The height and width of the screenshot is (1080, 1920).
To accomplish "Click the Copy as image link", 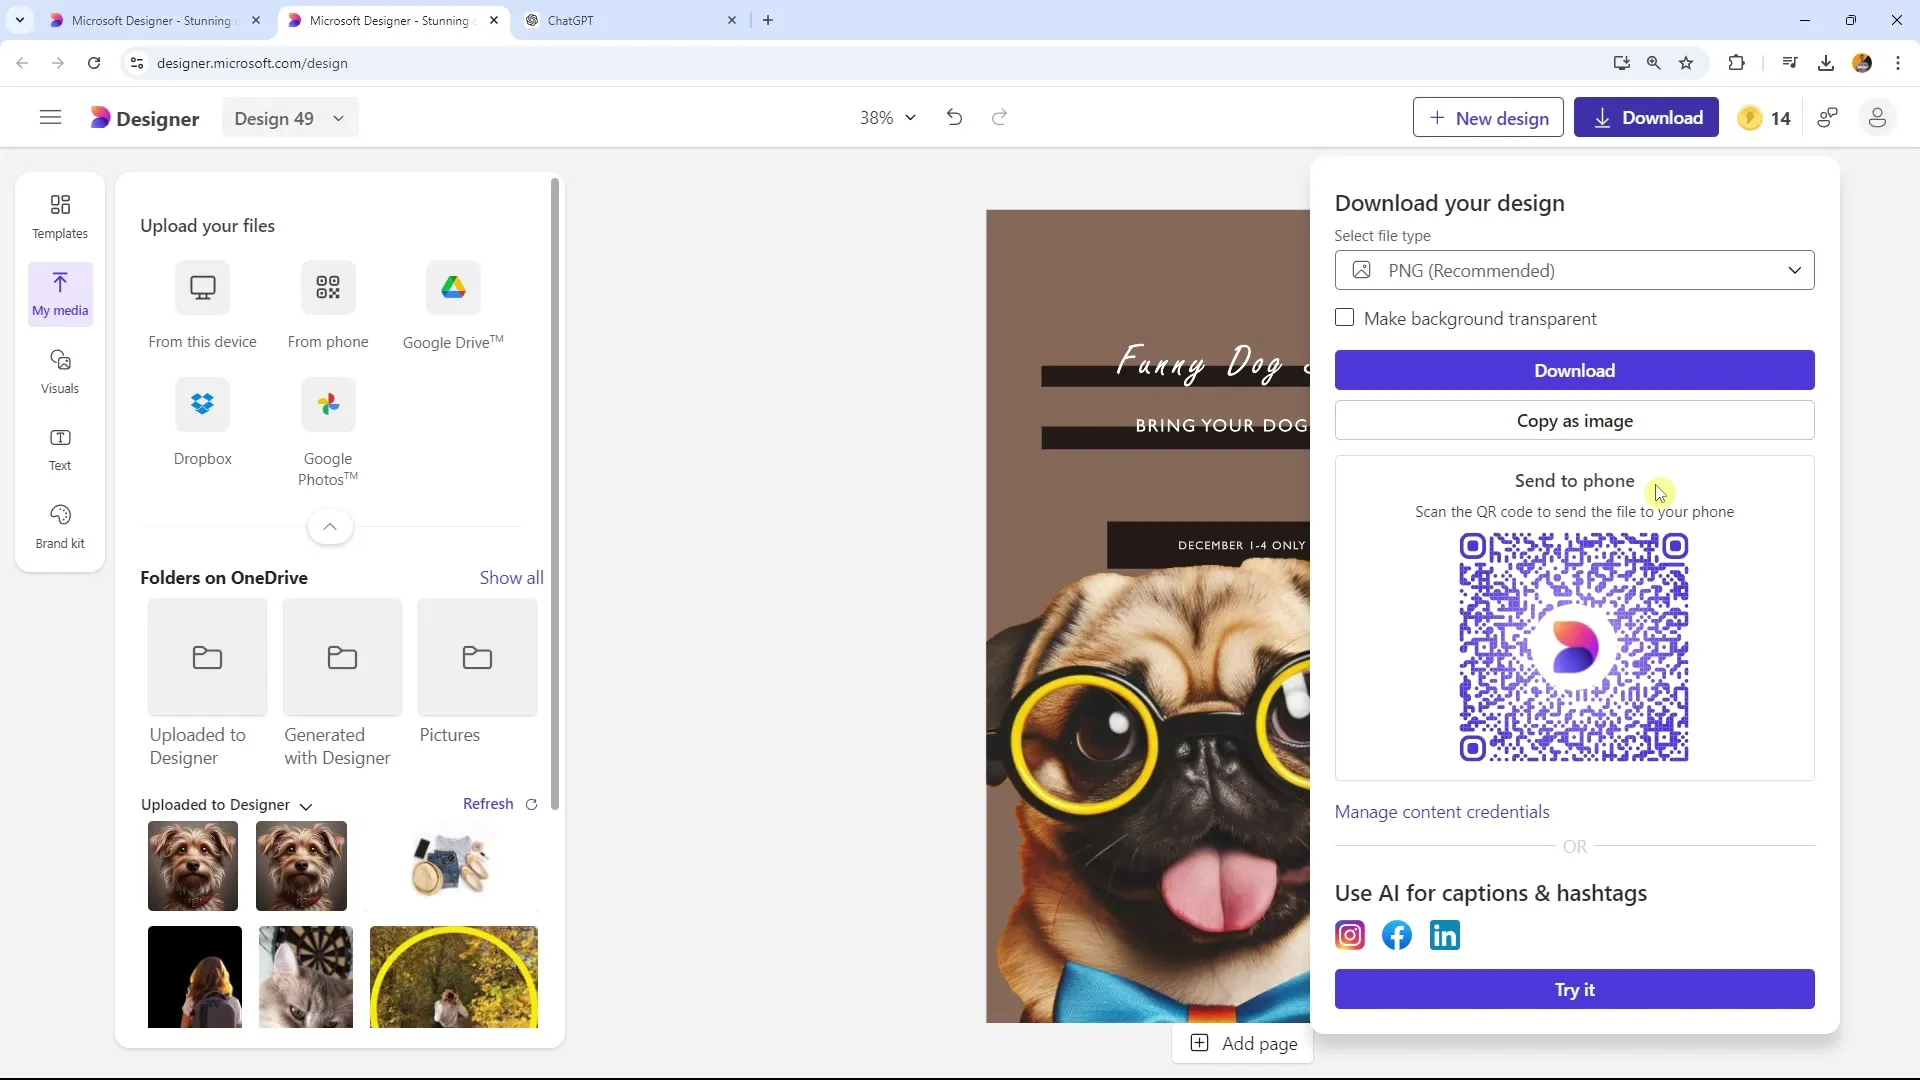I will click(x=1575, y=421).
